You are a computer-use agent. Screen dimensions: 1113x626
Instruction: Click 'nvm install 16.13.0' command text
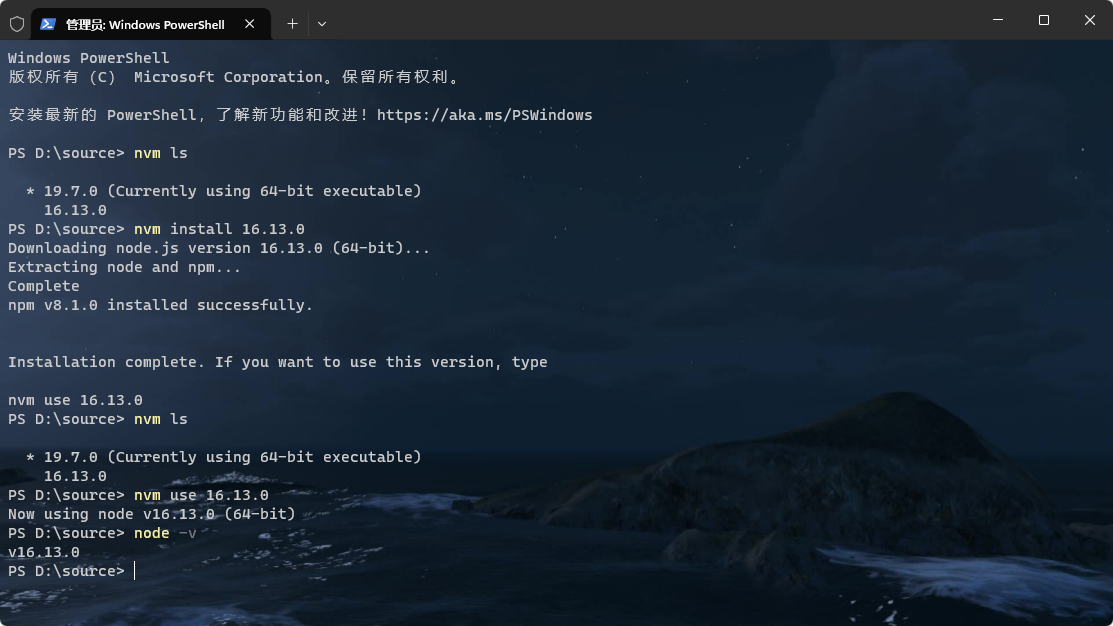pos(219,229)
